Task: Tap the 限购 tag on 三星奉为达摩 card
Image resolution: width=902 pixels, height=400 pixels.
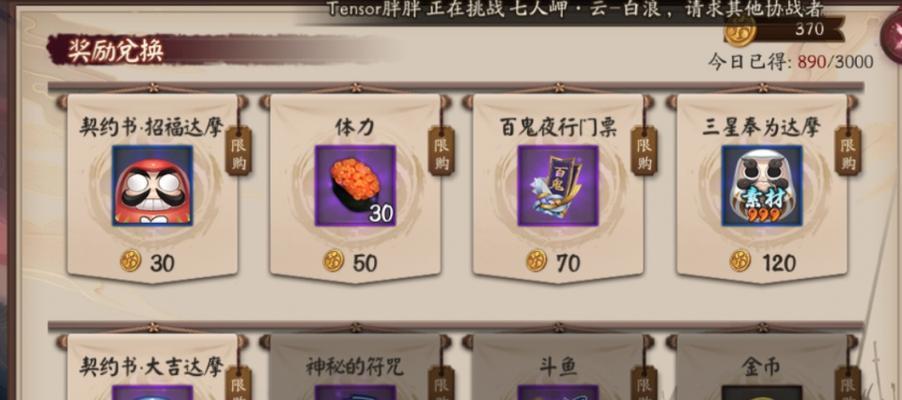Action: click(848, 151)
